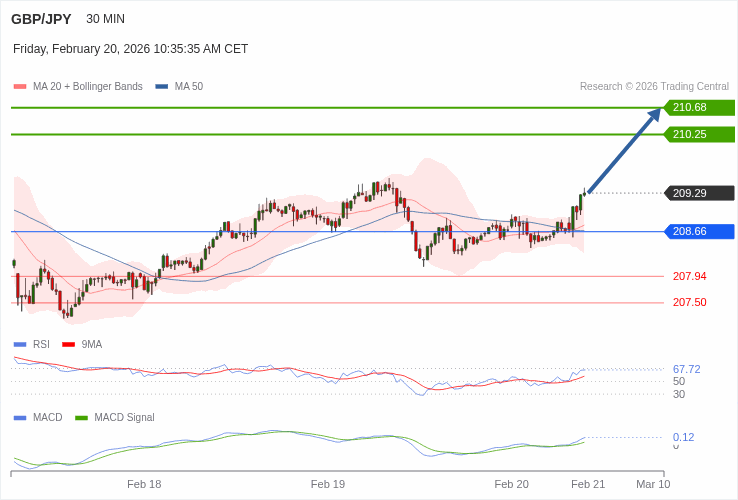Select the 30 MIN timeframe label
Screen dimensions: 738x500
tap(106, 19)
